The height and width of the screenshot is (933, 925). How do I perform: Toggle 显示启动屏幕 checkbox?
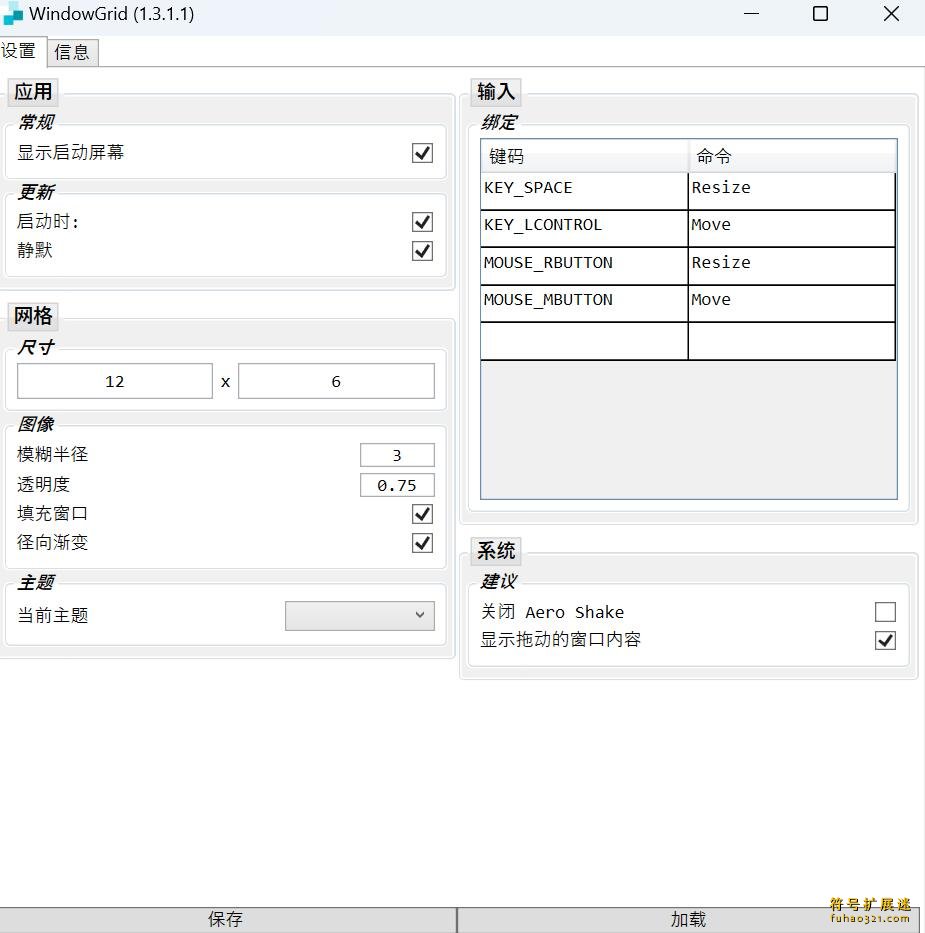(x=422, y=153)
